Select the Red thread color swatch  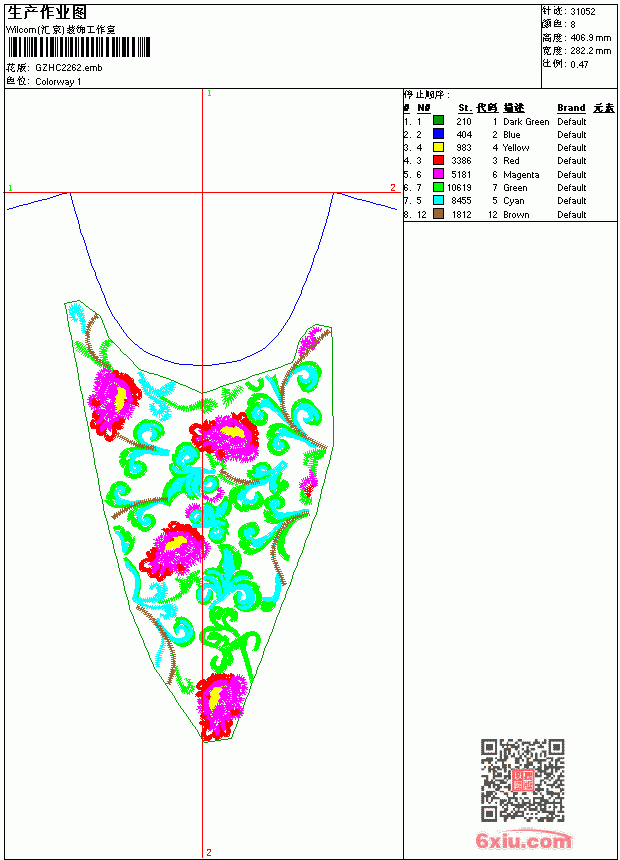coord(438,160)
